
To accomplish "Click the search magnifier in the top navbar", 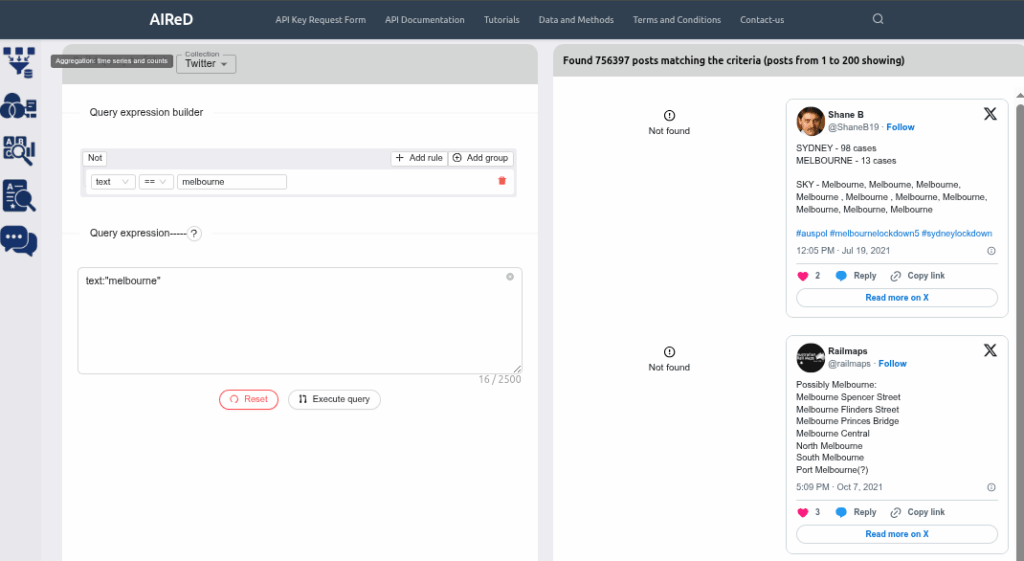I will point(878,19).
